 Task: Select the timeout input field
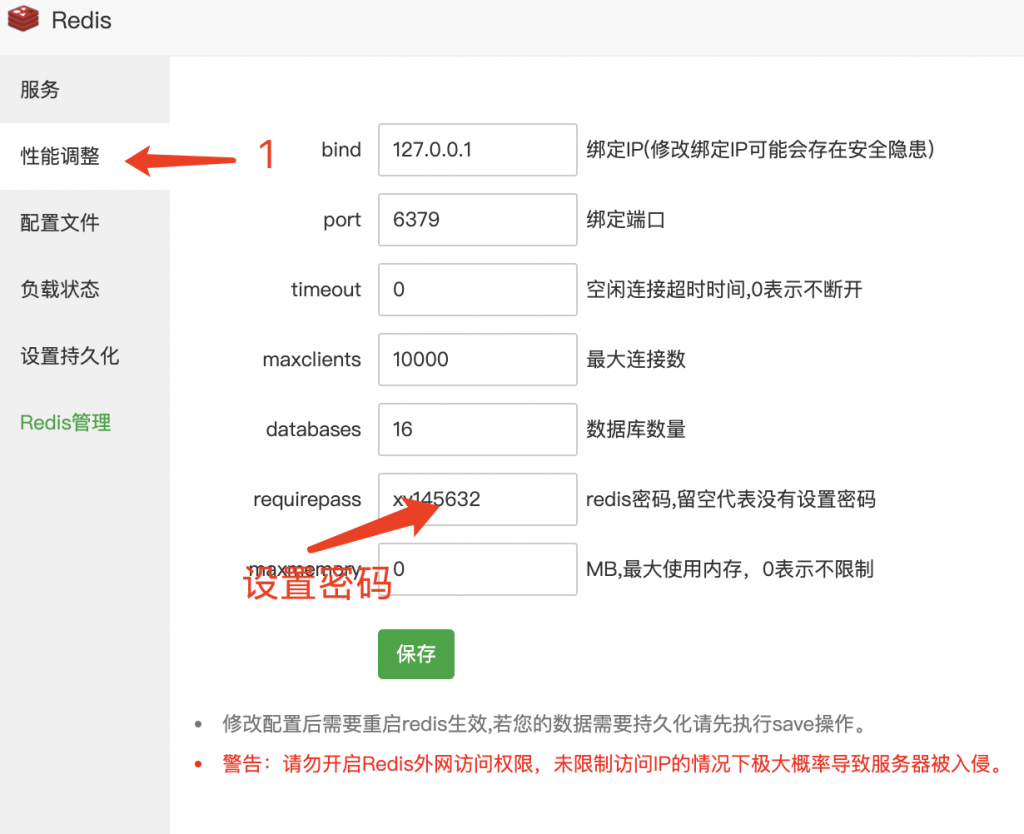pyautogui.click(x=477, y=289)
